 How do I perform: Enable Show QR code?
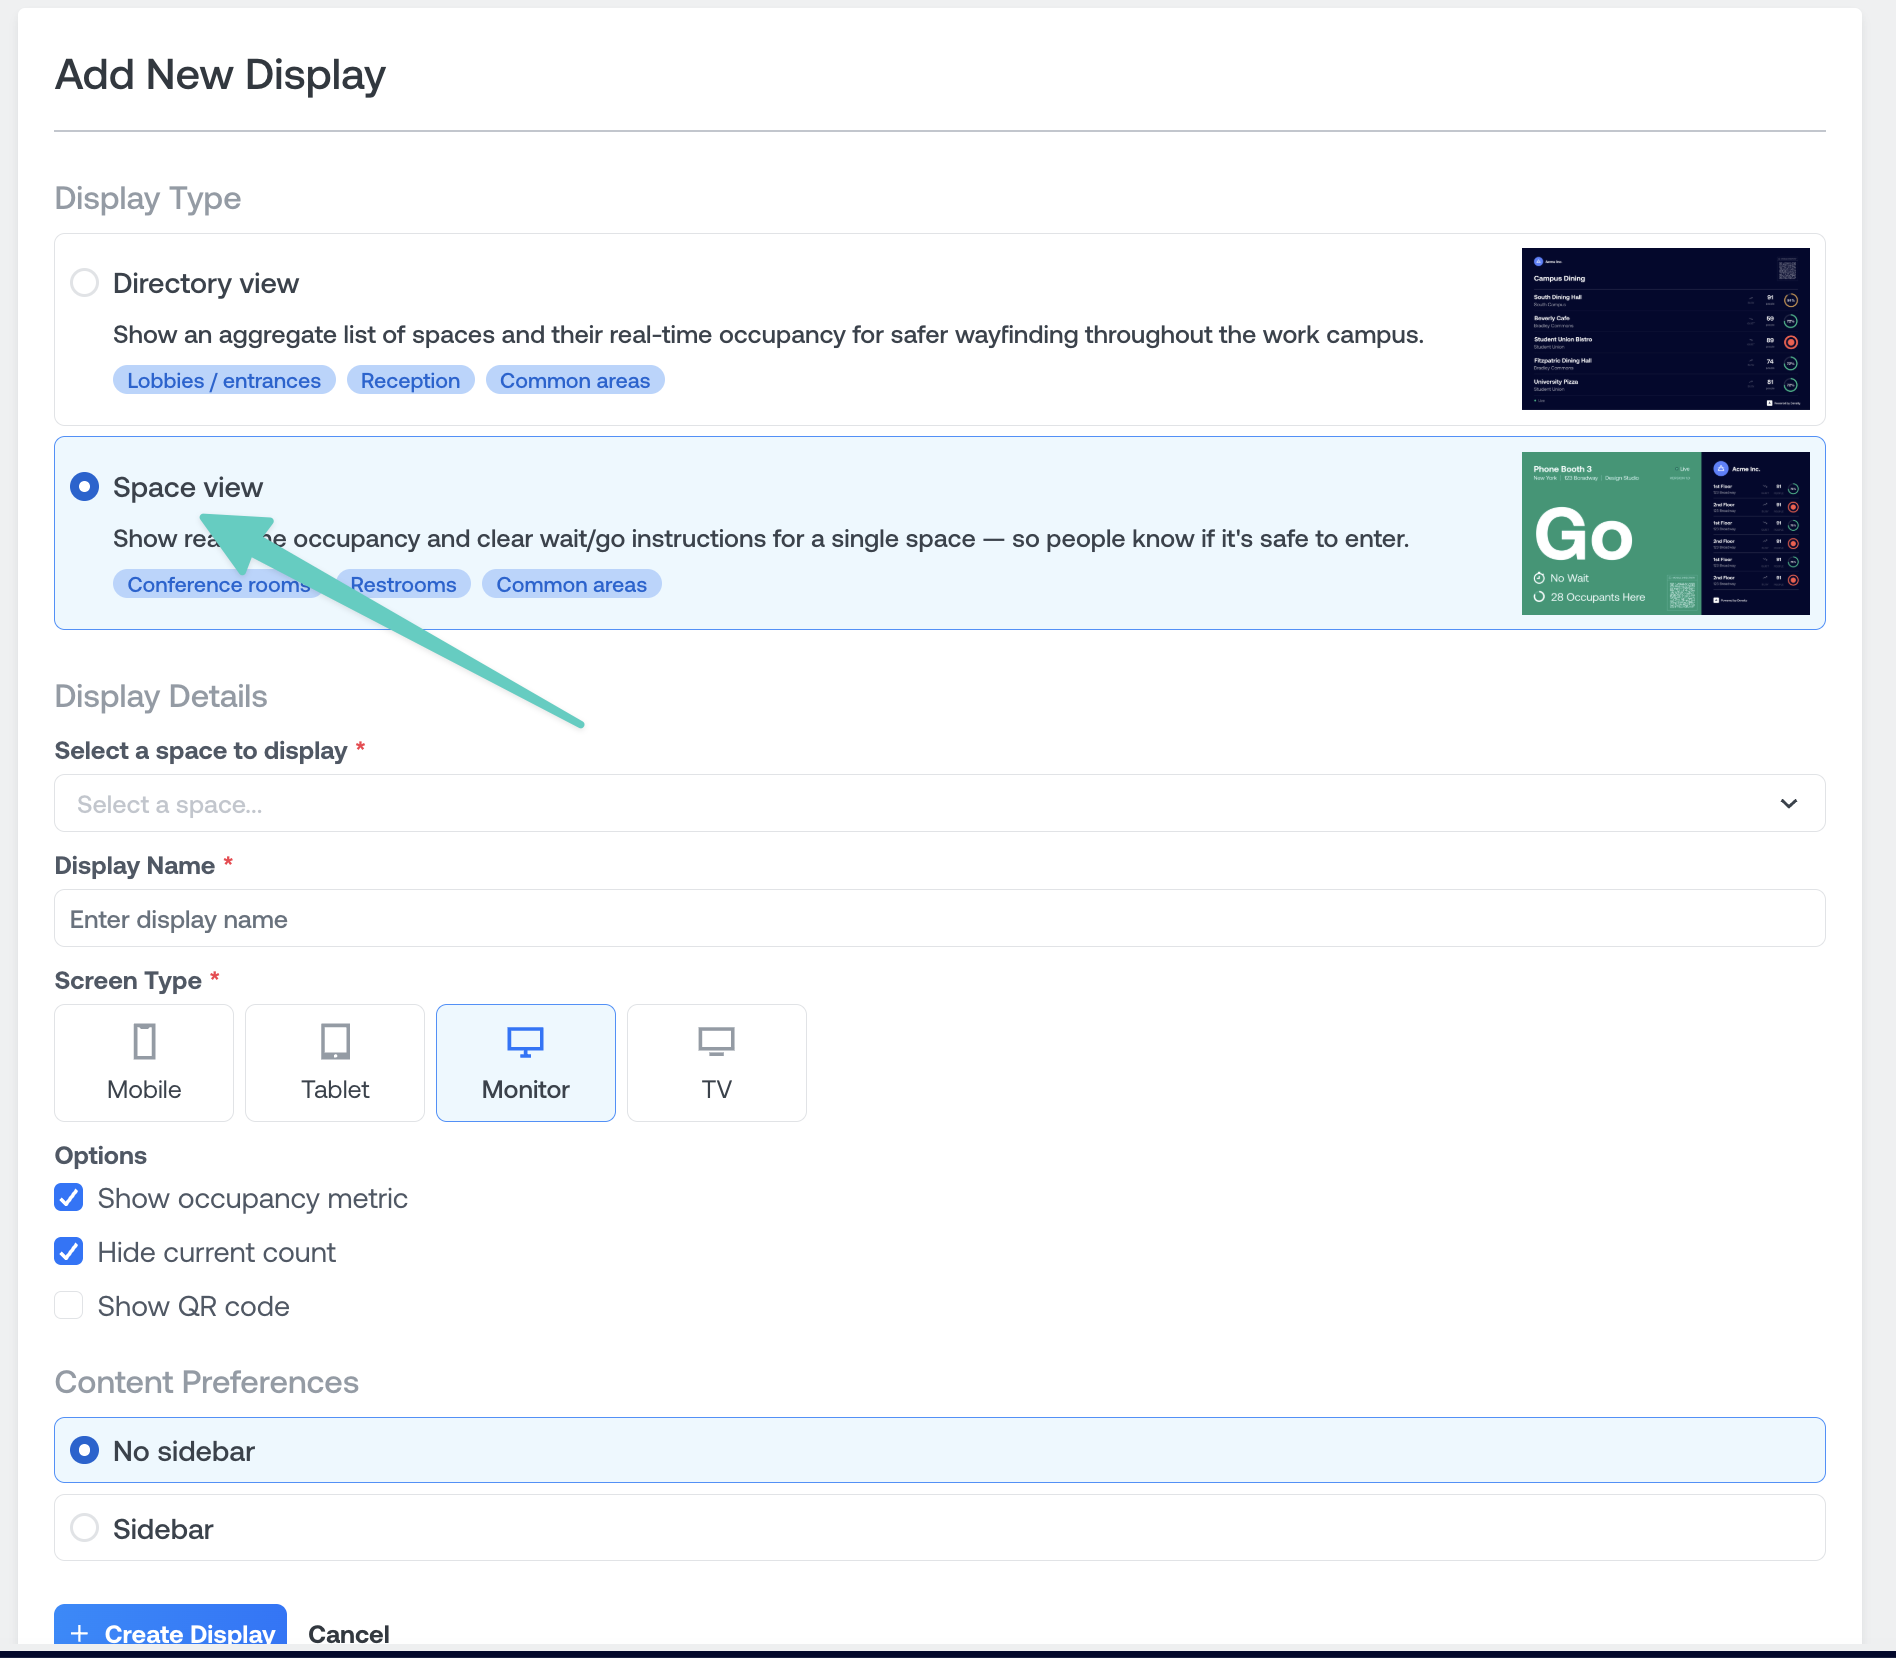click(68, 1305)
